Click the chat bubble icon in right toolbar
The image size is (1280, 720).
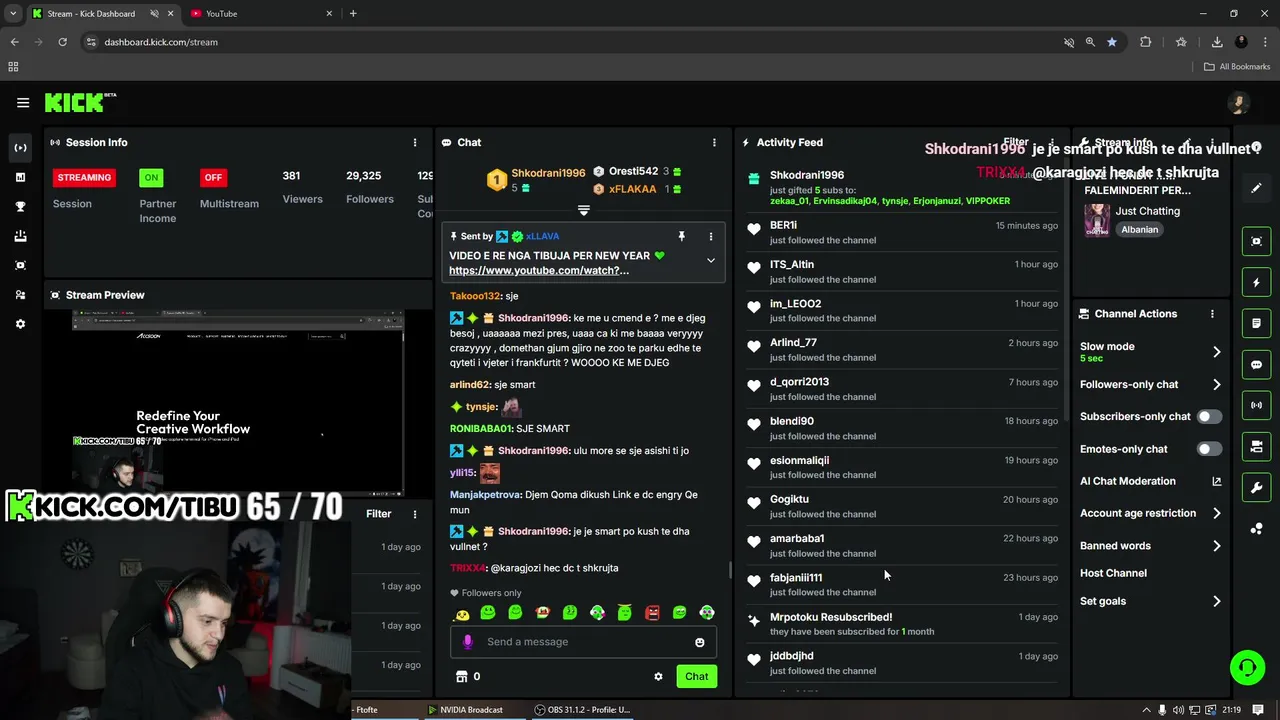coord(1257,365)
